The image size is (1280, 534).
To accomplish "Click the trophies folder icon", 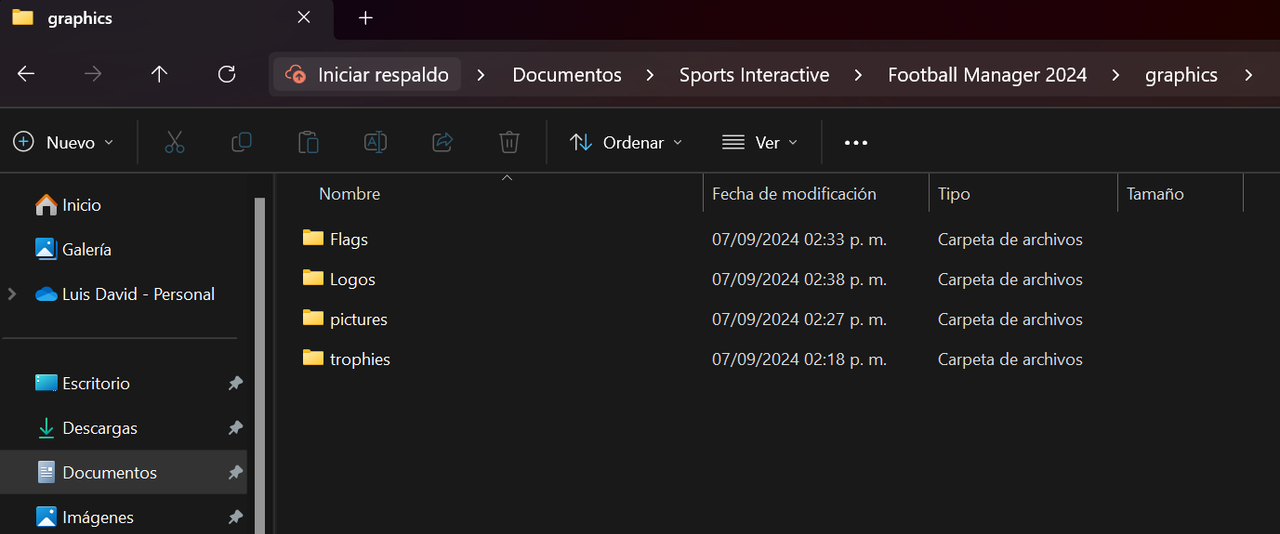I will coord(313,358).
